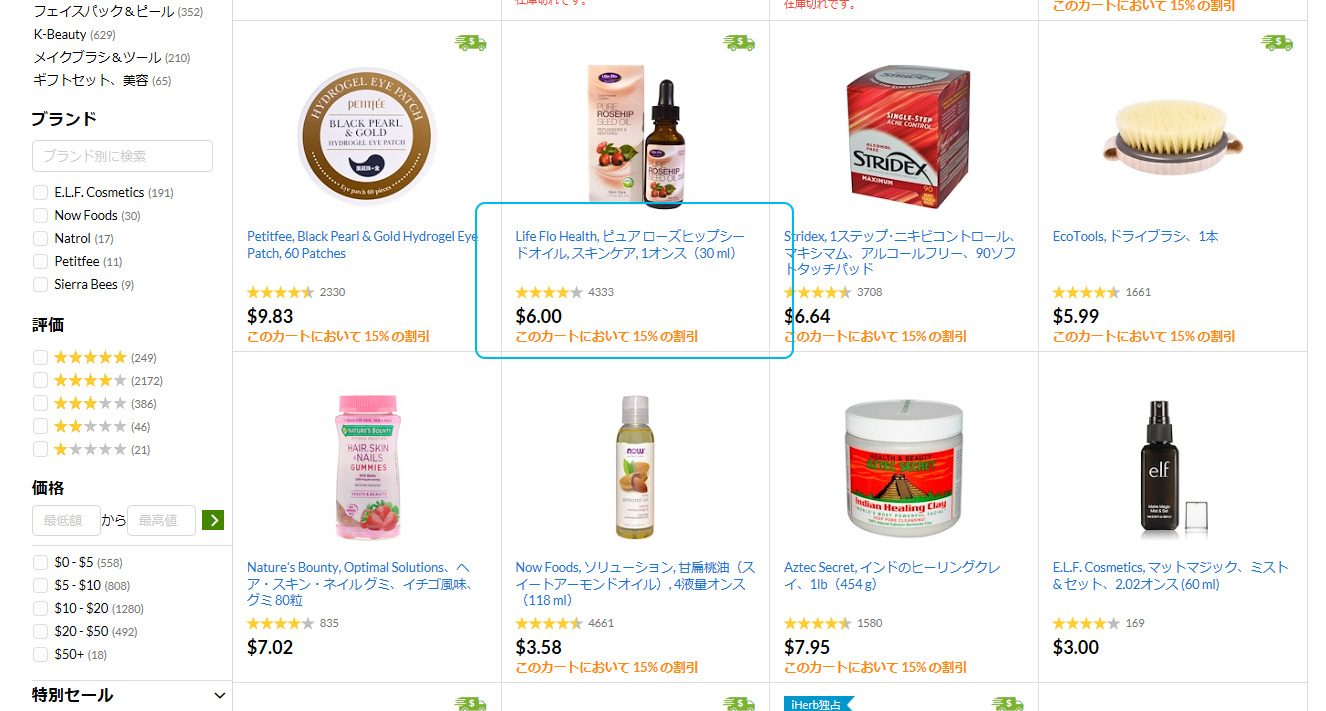Open the Stridex acne pads product image

[x=904, y=135]
